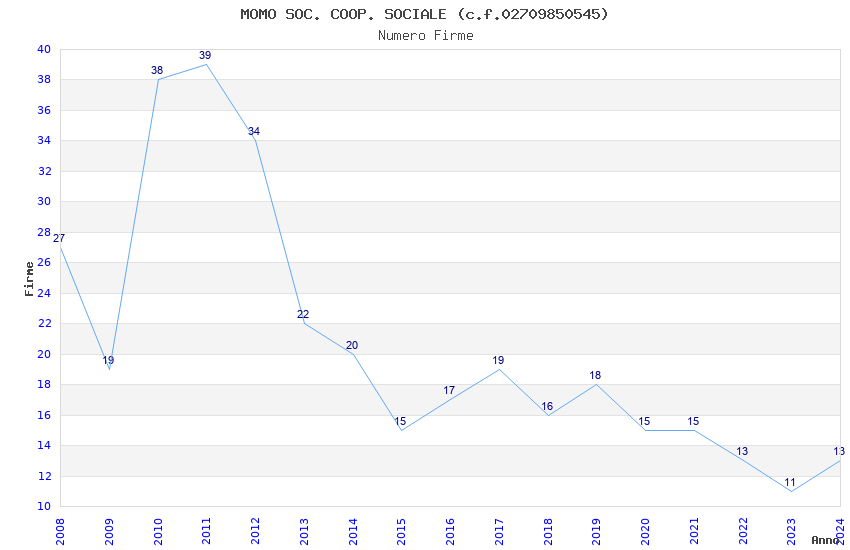Click the 2013 year label on the x-axis
Image resolution: width=850 pixels, height=550 pixels.
coord(304,531)
